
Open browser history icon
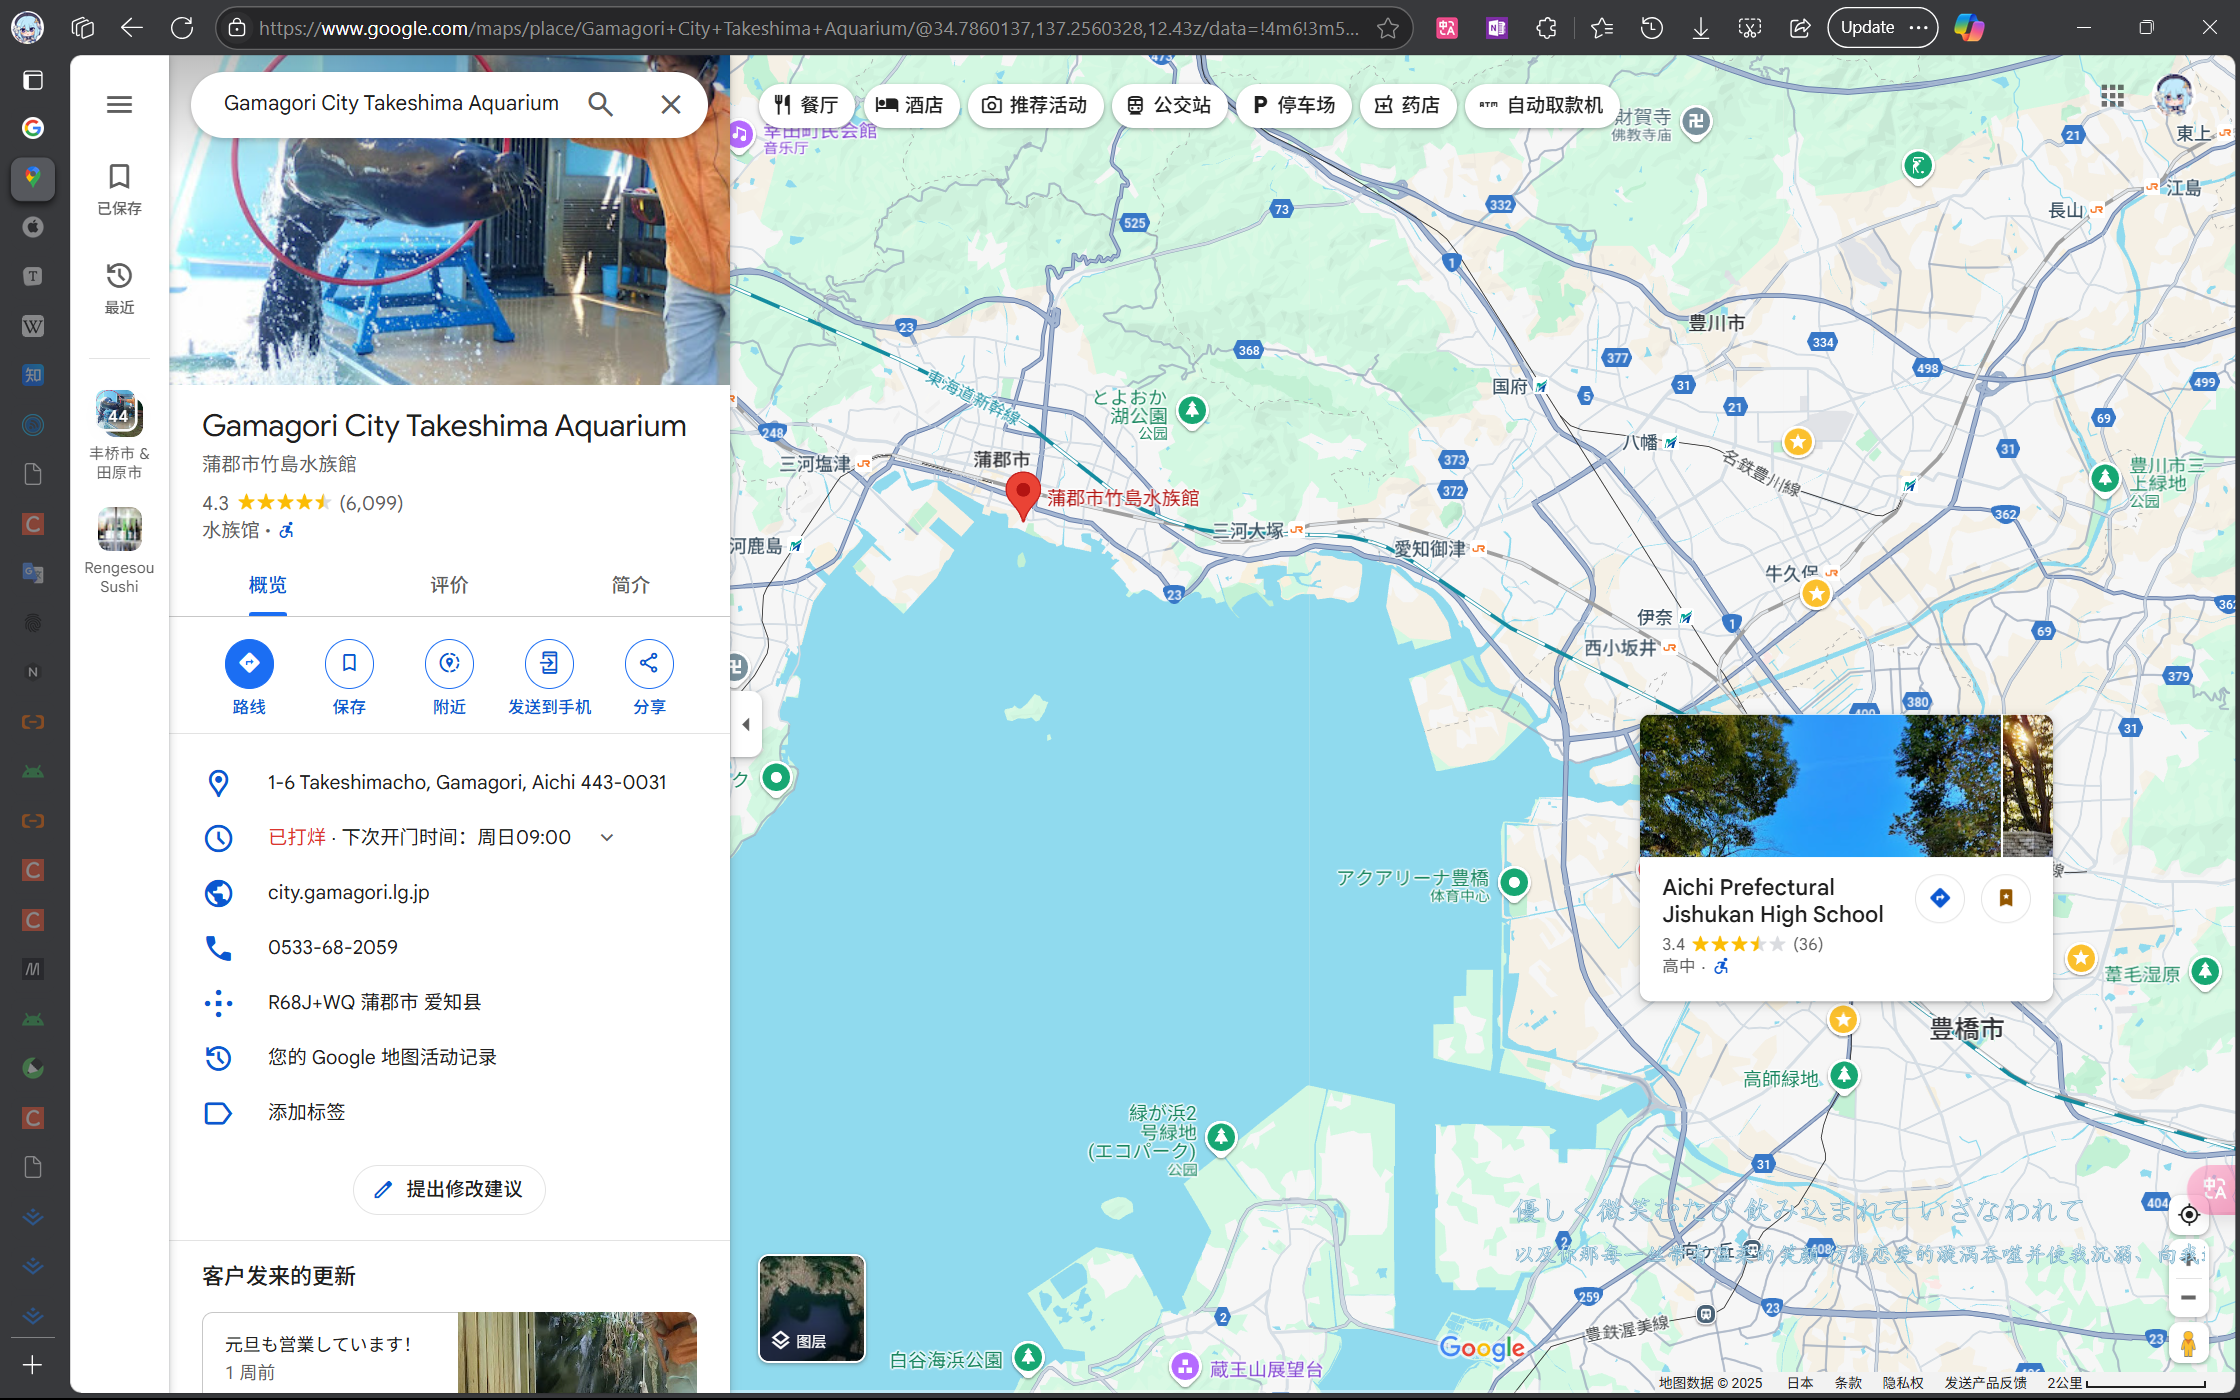click(1652, 28)
